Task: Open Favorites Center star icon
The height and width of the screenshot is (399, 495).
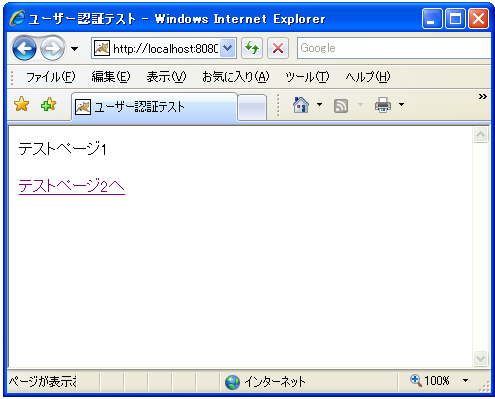Action: 22,104
